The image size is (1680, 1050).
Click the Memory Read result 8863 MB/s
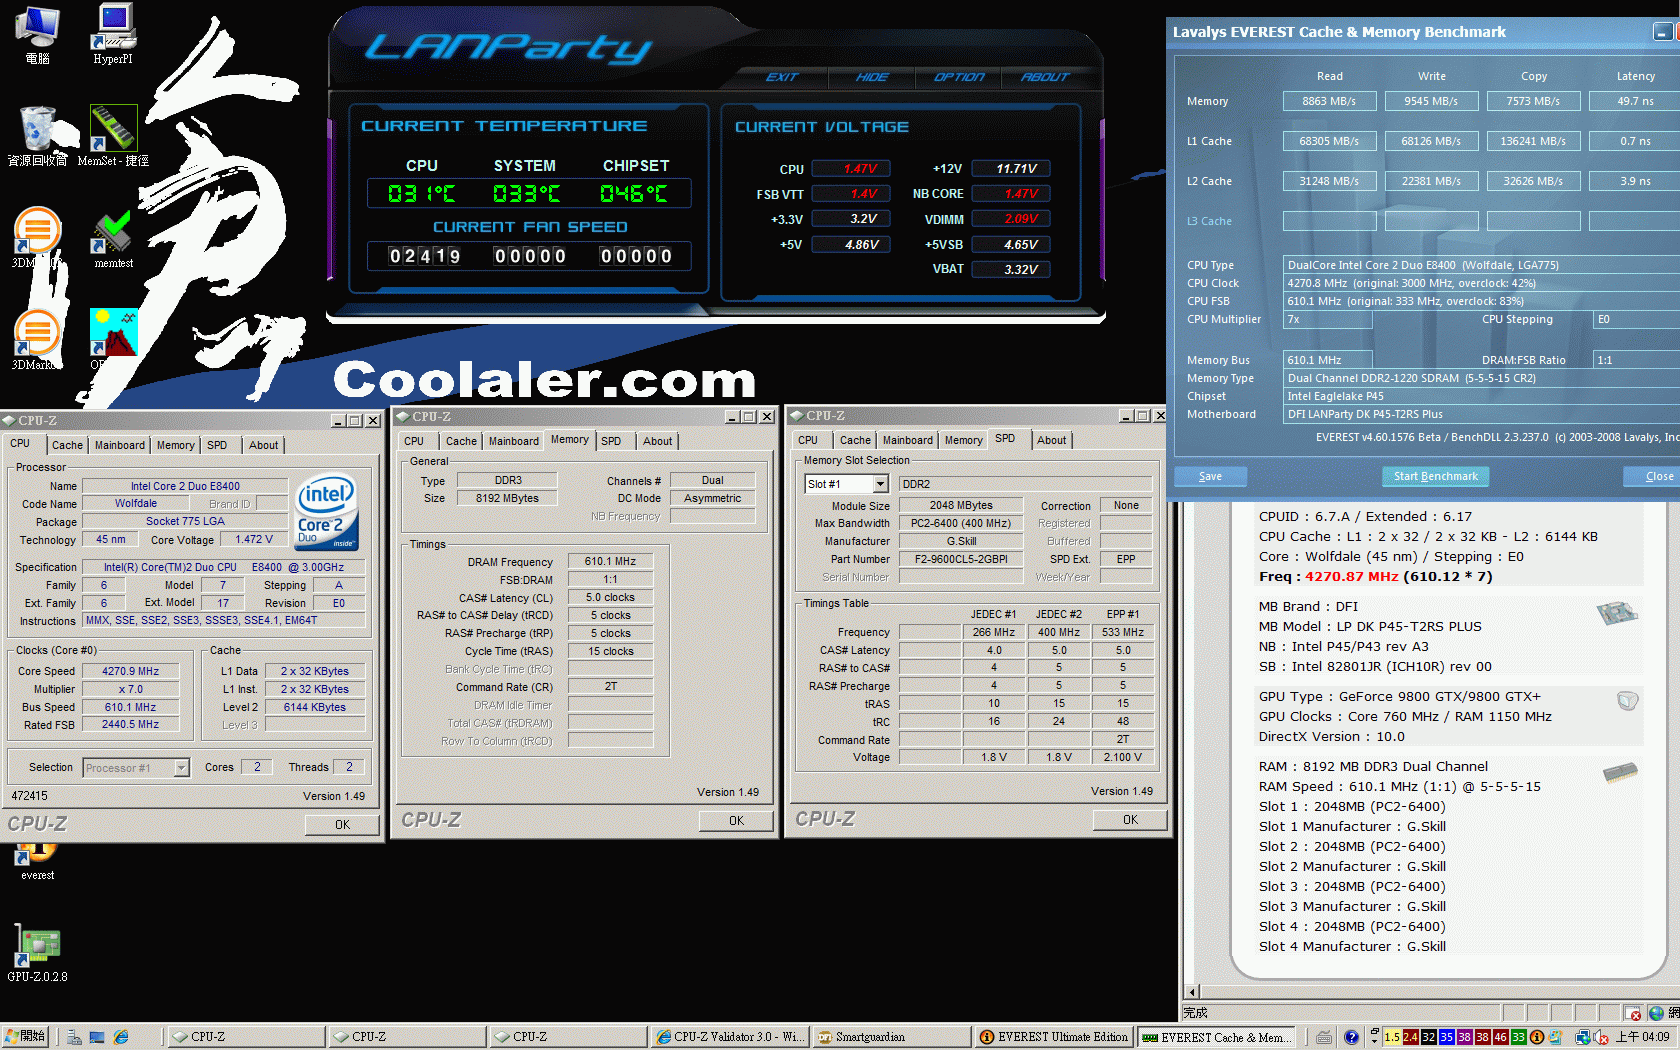(x=1329, y=101)
